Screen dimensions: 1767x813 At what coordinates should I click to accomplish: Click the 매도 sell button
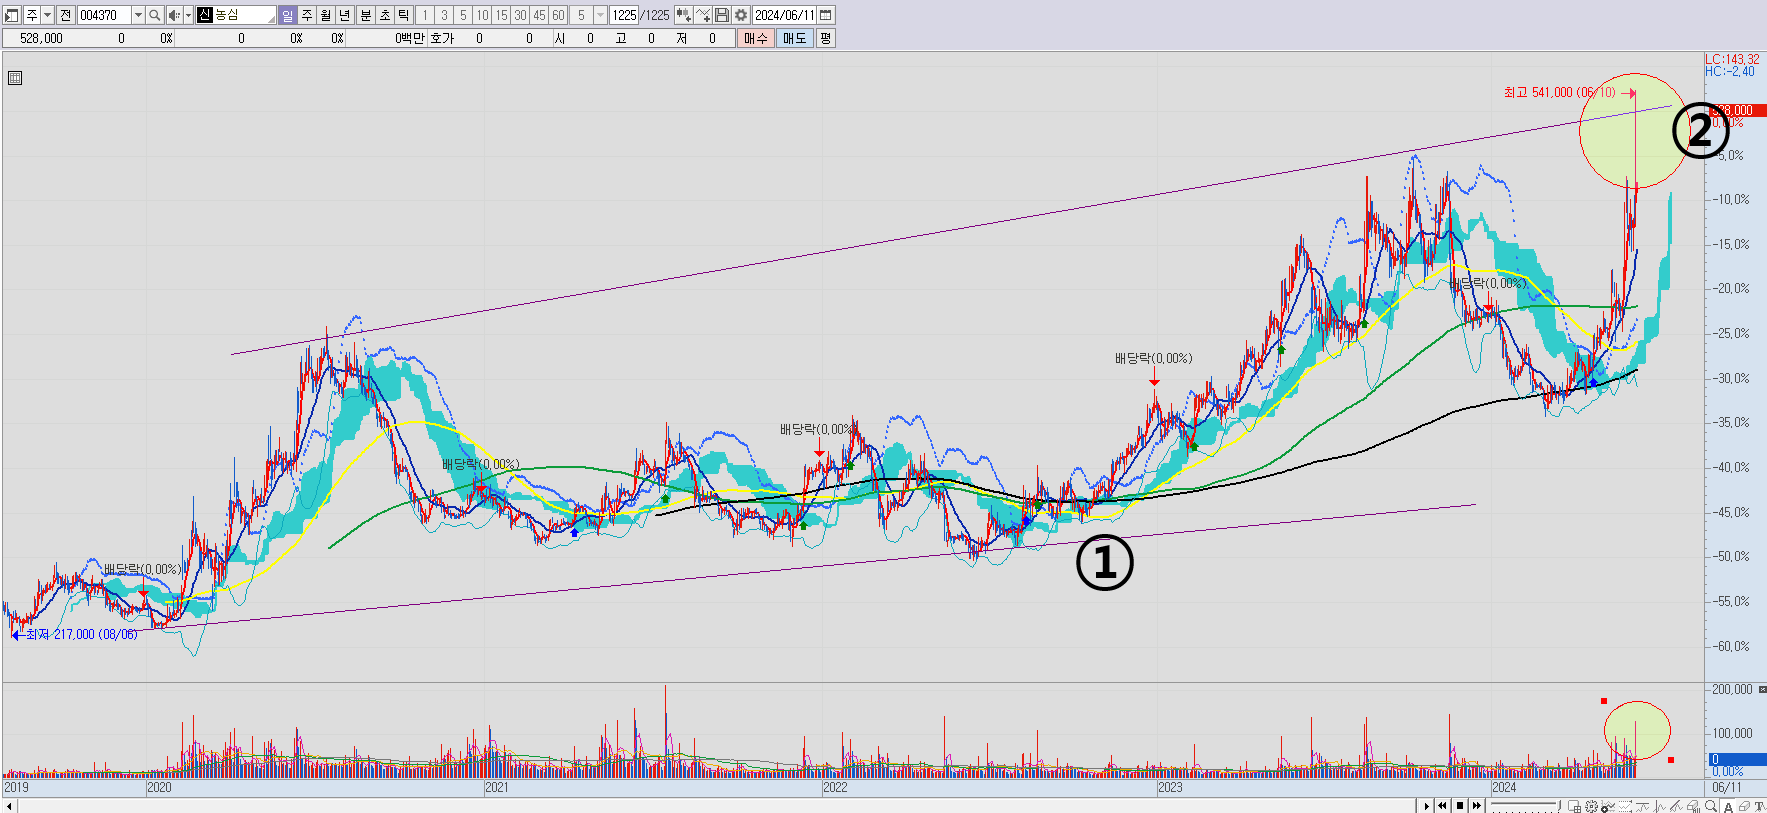click(795, 38)
